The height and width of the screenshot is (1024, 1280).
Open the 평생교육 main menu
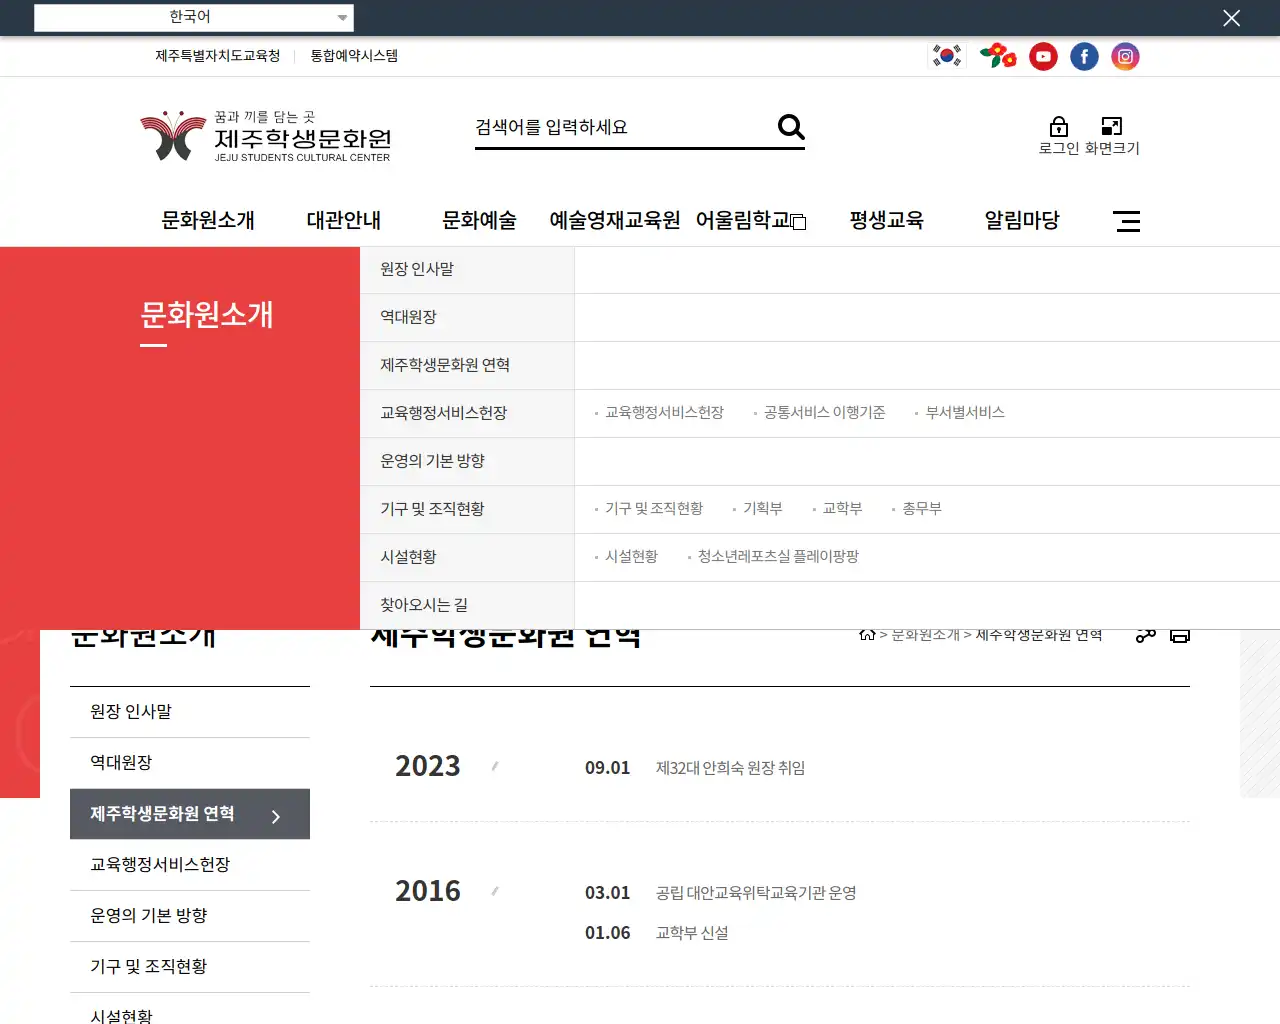point(886,220)
